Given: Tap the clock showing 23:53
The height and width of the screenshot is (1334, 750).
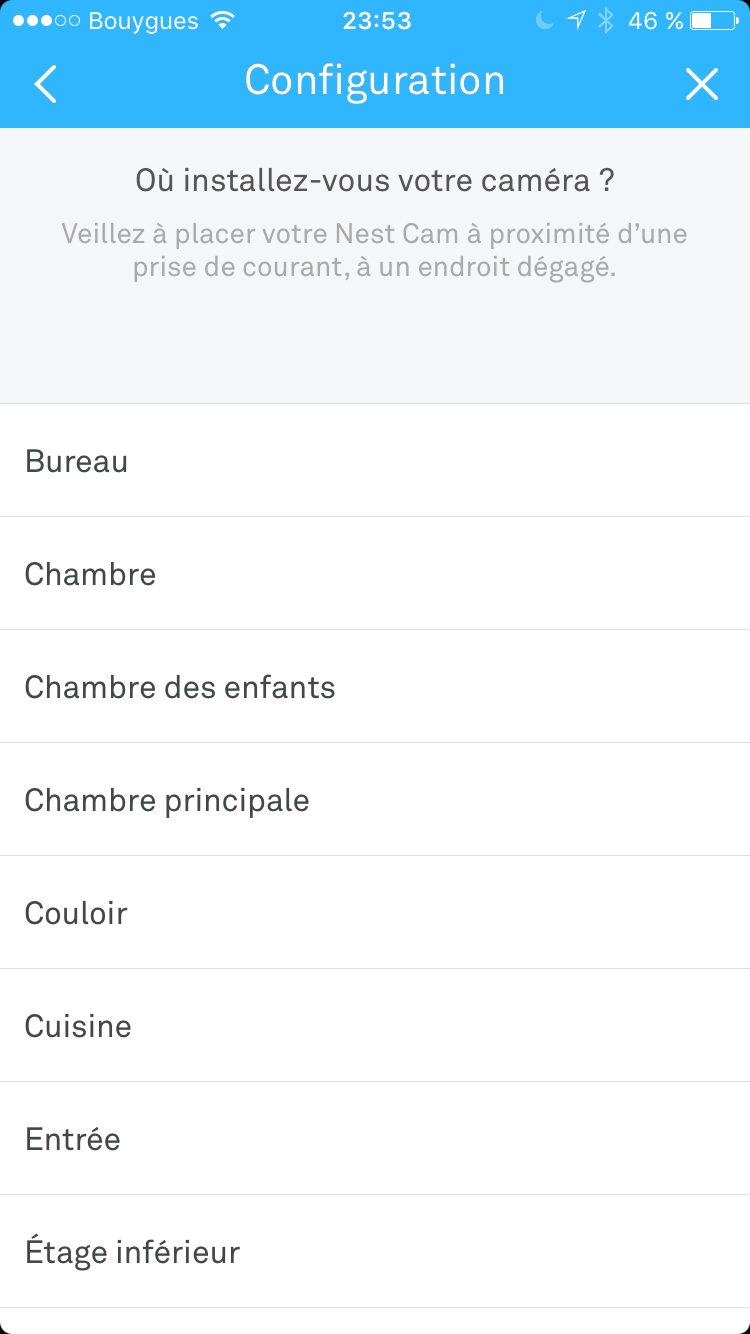Looking at the screenshot, I should click(x=377, y=21).
